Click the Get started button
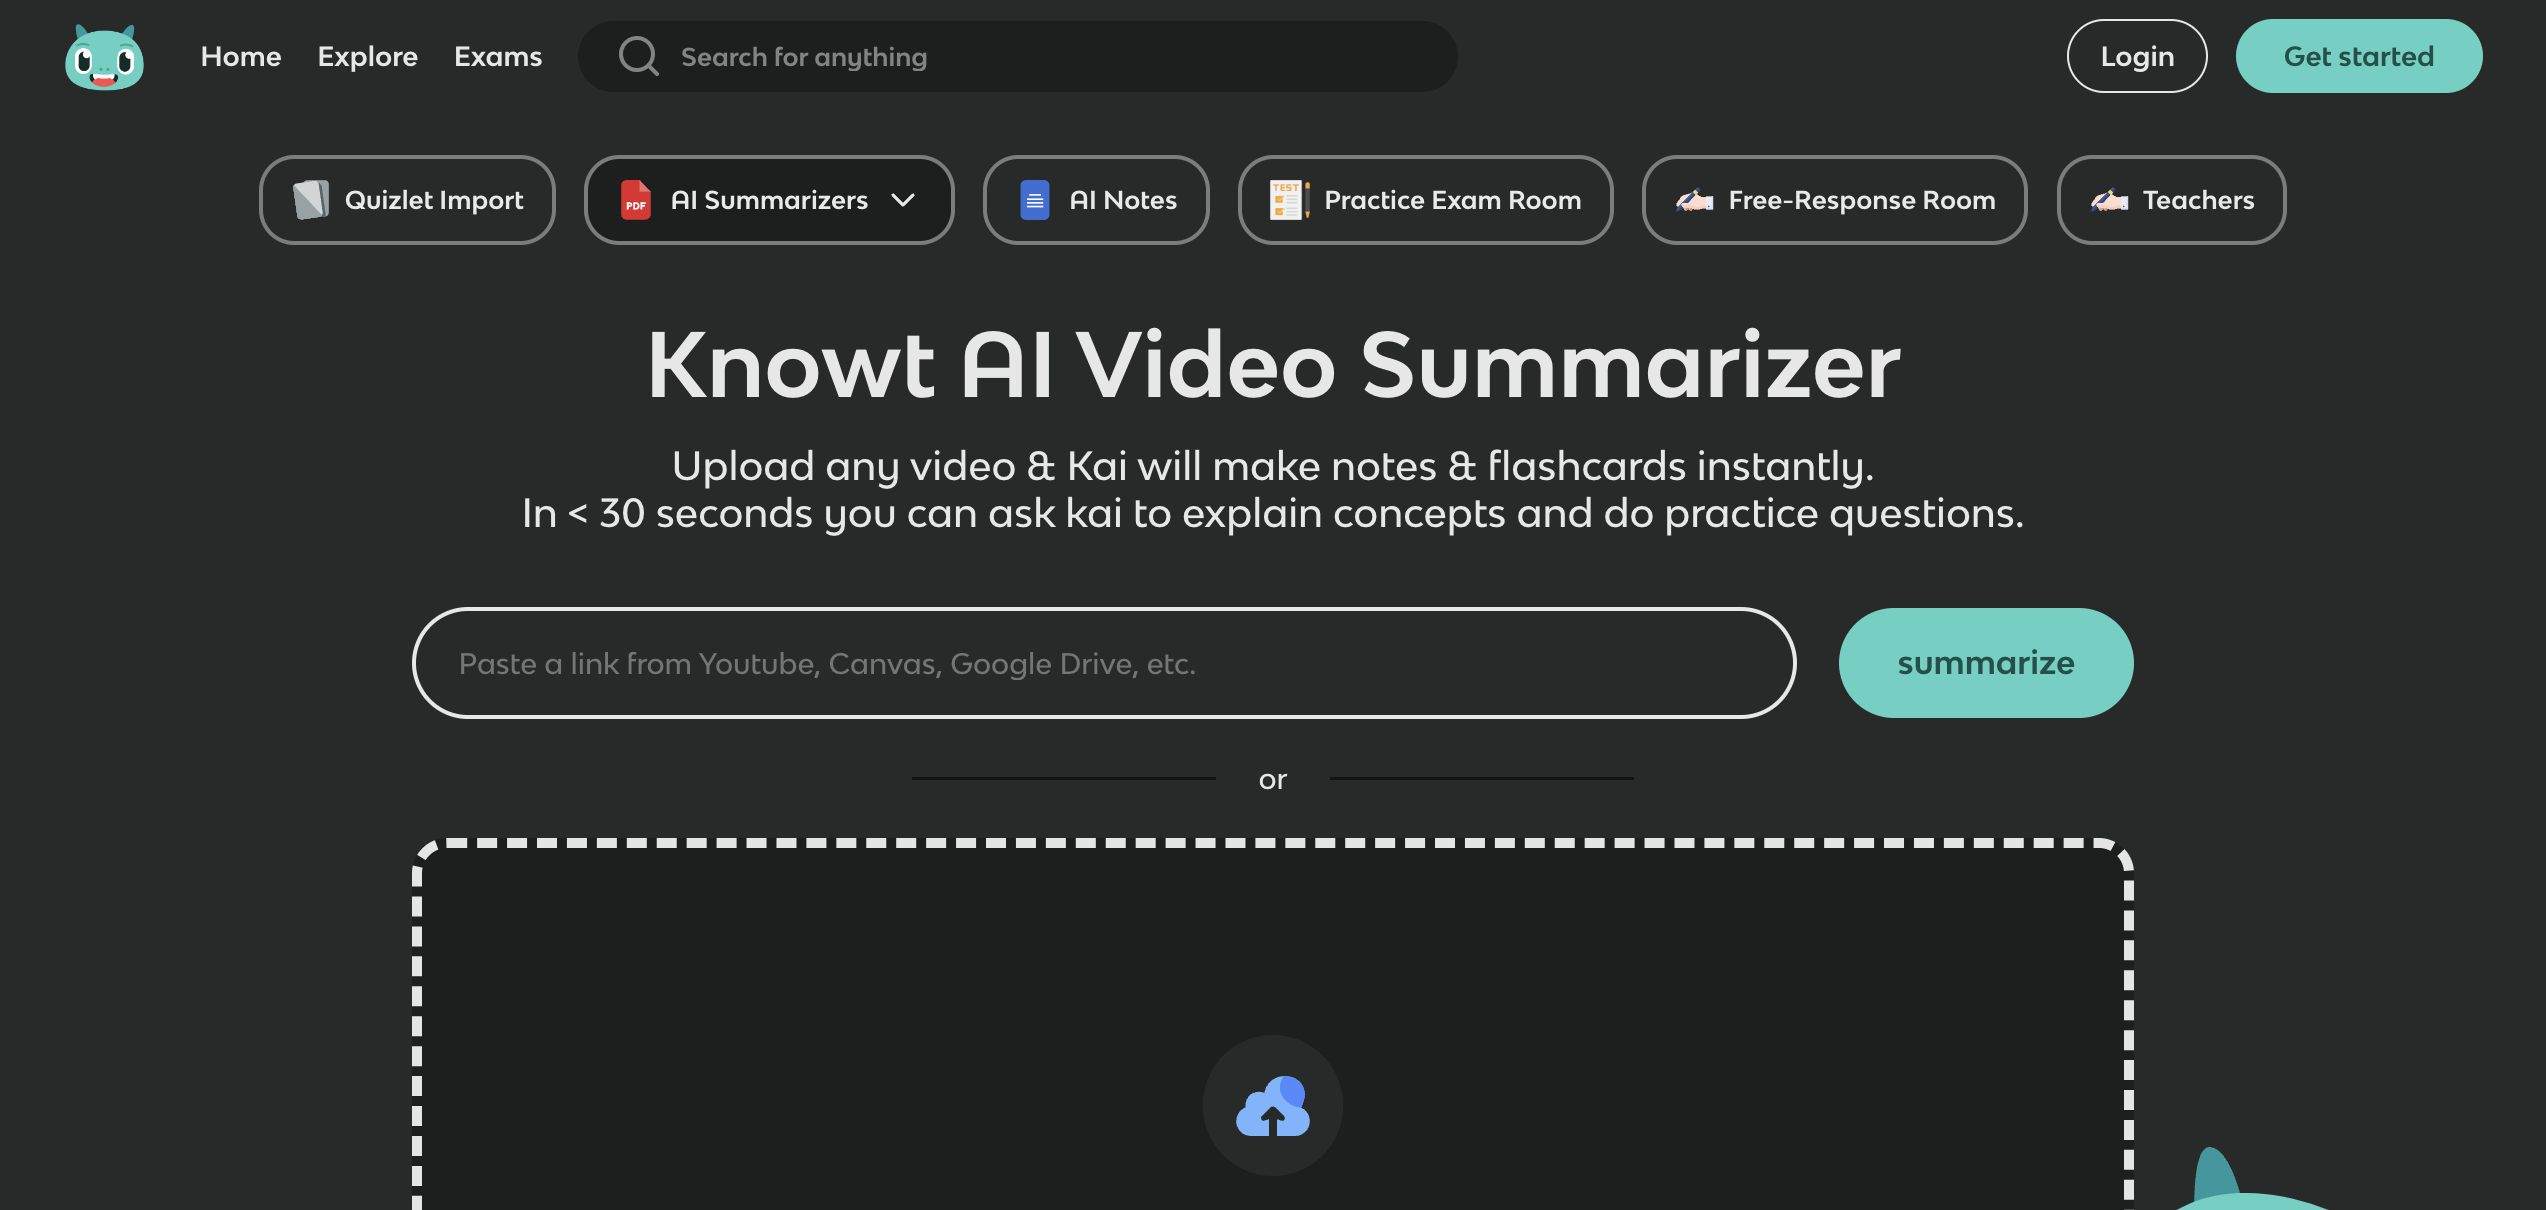 pyautogui.click(x=2359, y=56)
